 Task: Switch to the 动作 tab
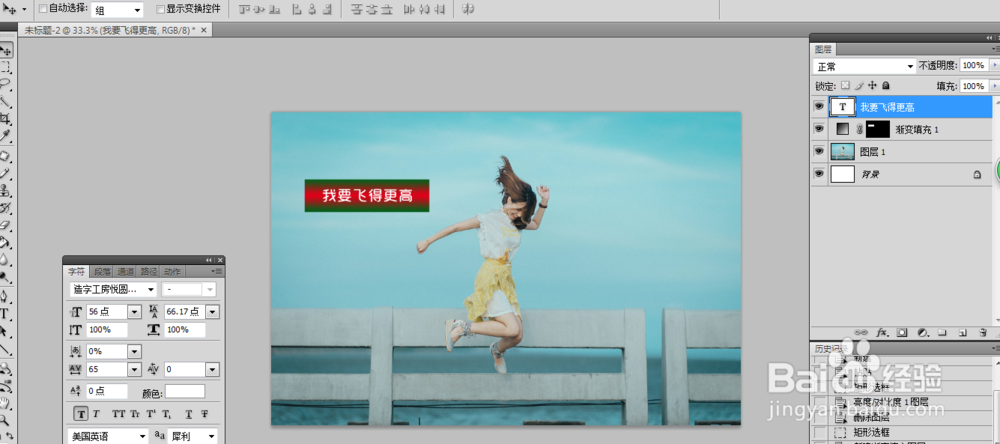171,272
